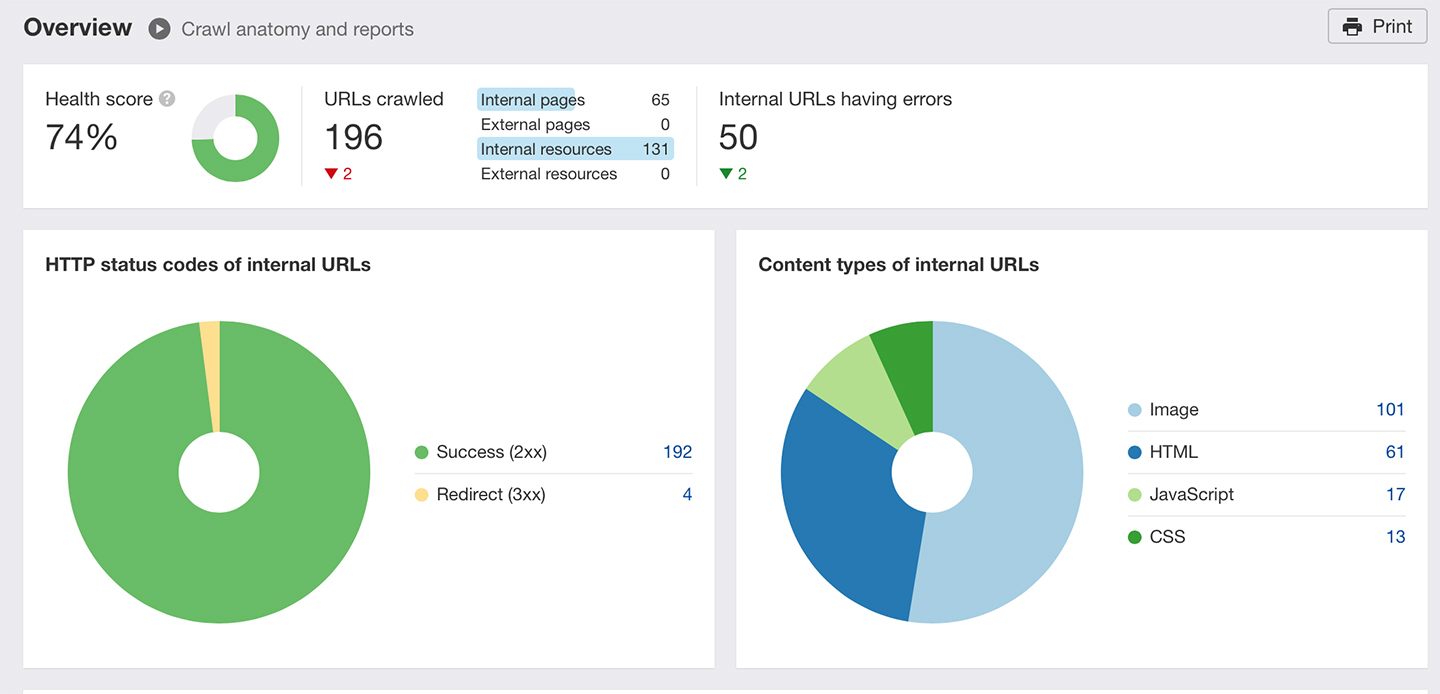This screenshot has width=1440, height=694.
Task: Click the Image legend color dot
Action: coord(1135,410)
